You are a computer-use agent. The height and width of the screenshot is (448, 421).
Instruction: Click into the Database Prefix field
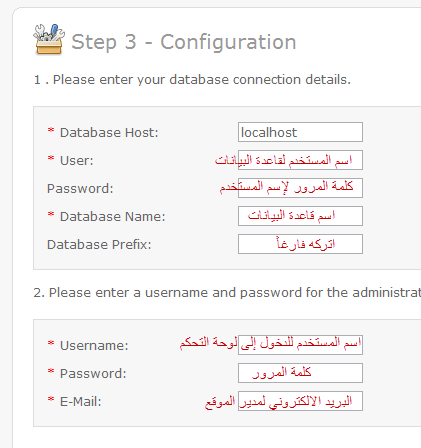click(300, 244)
